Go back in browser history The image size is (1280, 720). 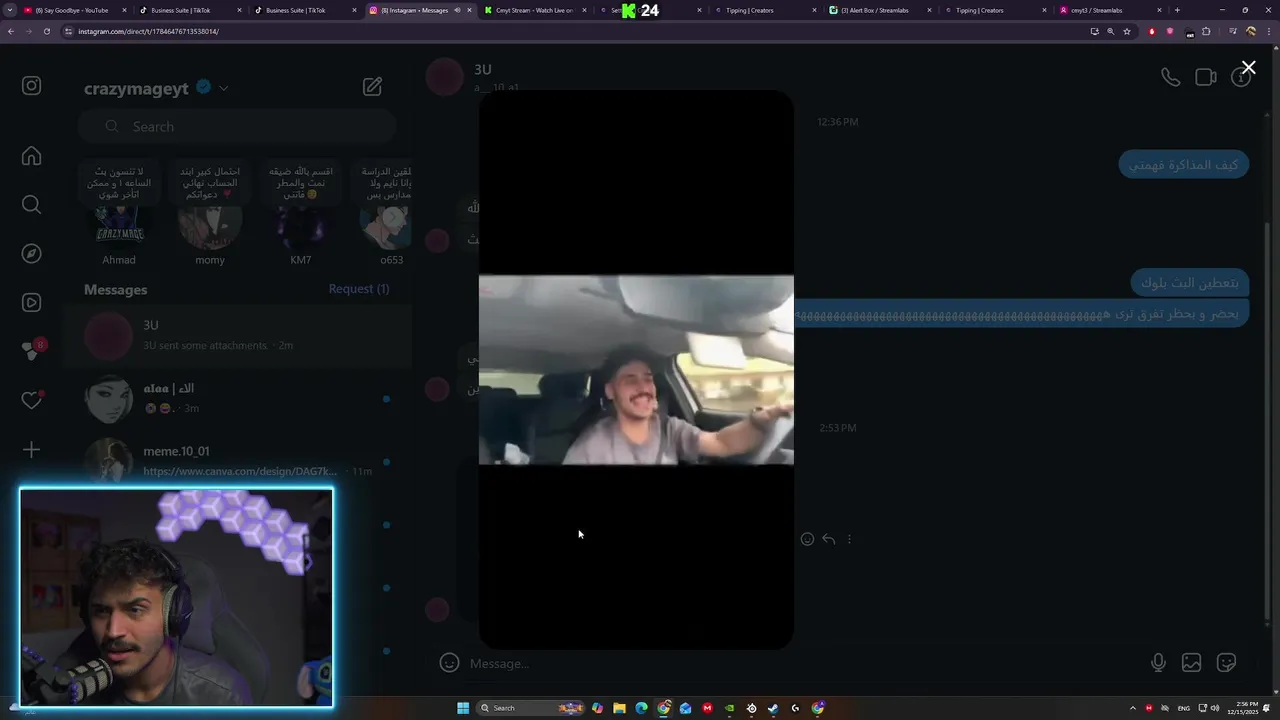[x=10, y=31]
